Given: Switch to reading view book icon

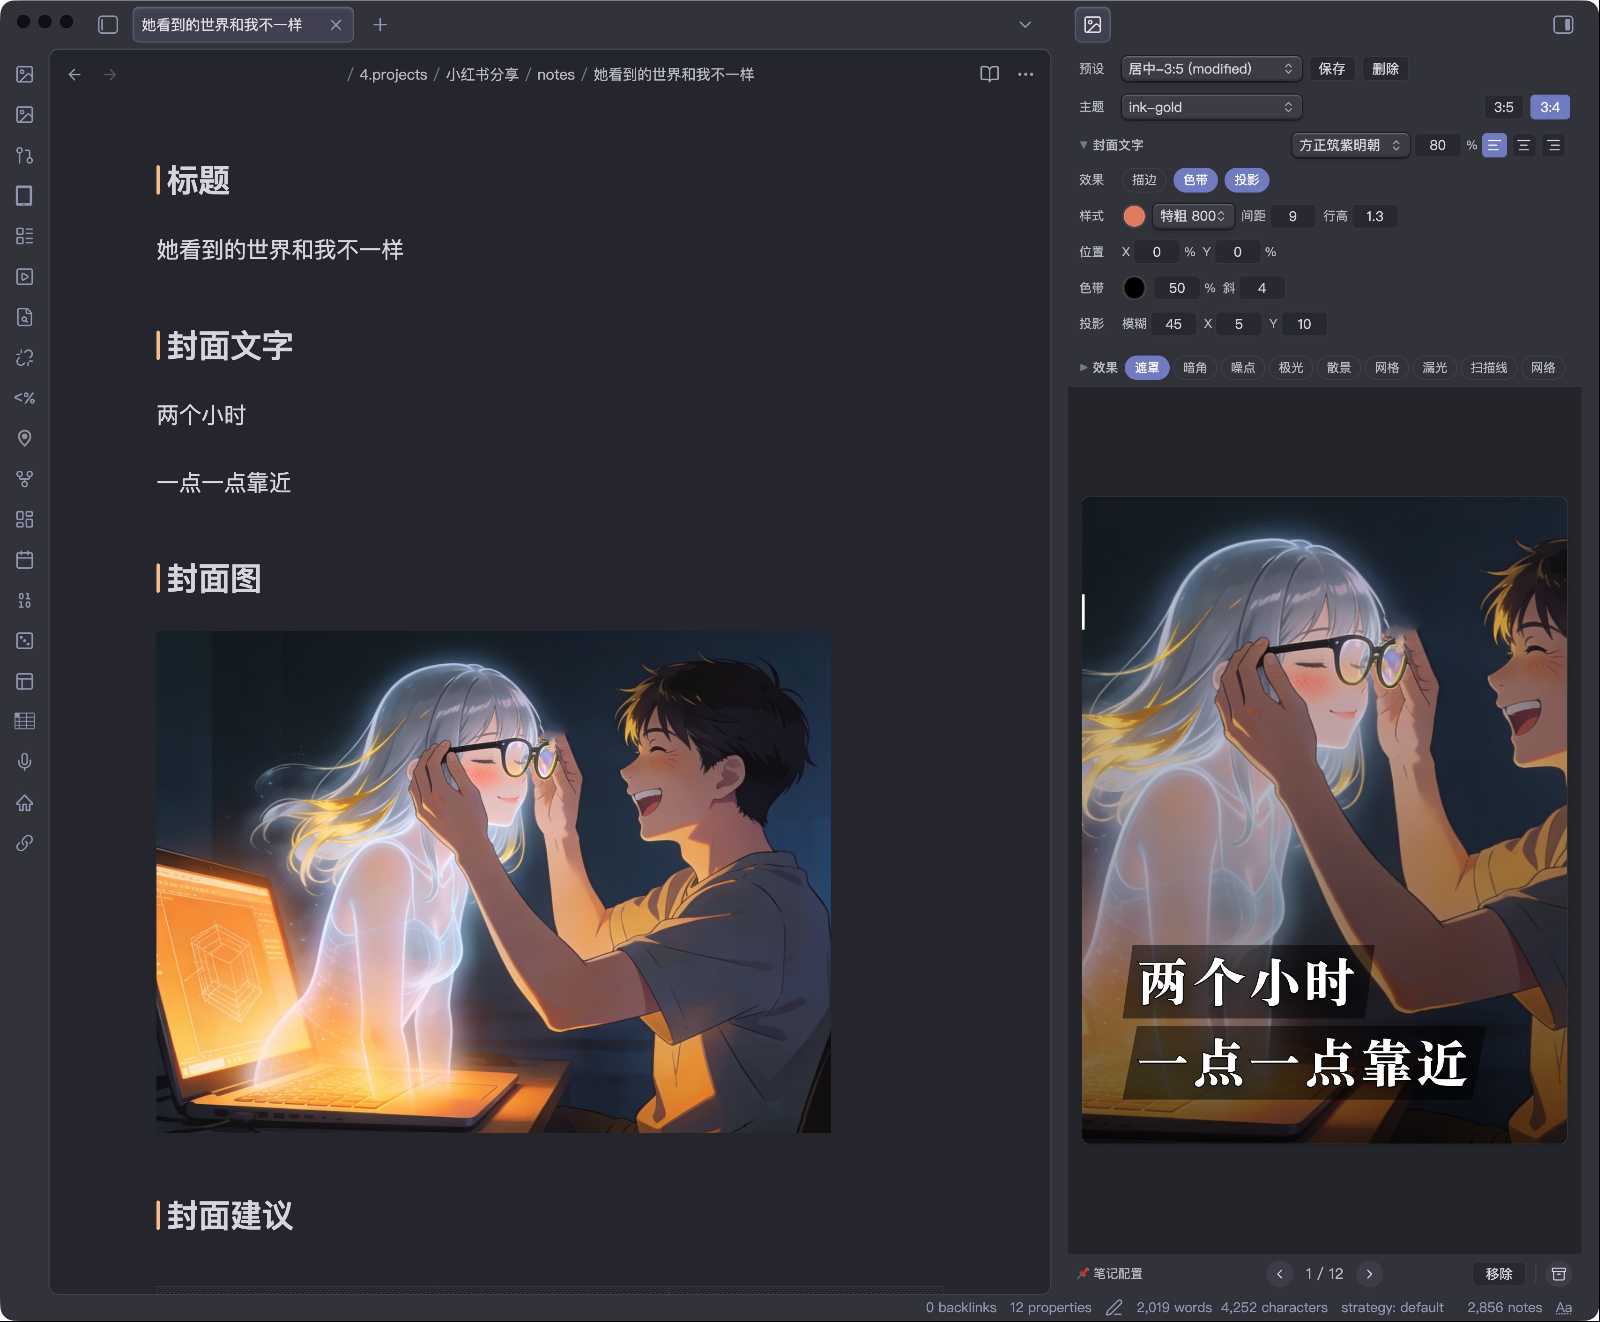Looking at the screenshot, I should click(989, 74).
